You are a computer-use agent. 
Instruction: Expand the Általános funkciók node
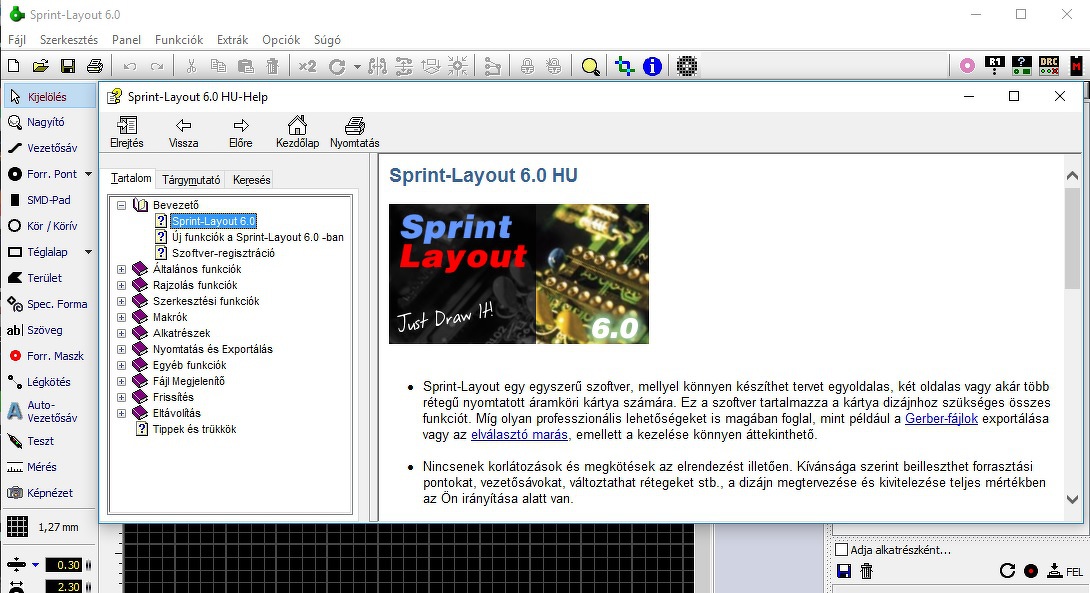tap(122, 269)
